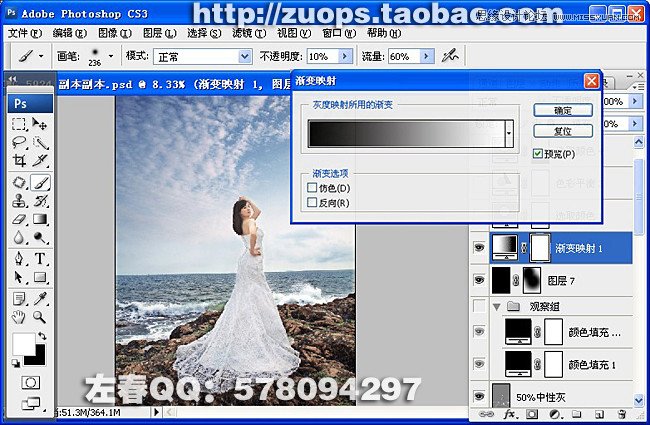
Task: Select the Magic Wand tool
Action: tap(40, 142)
